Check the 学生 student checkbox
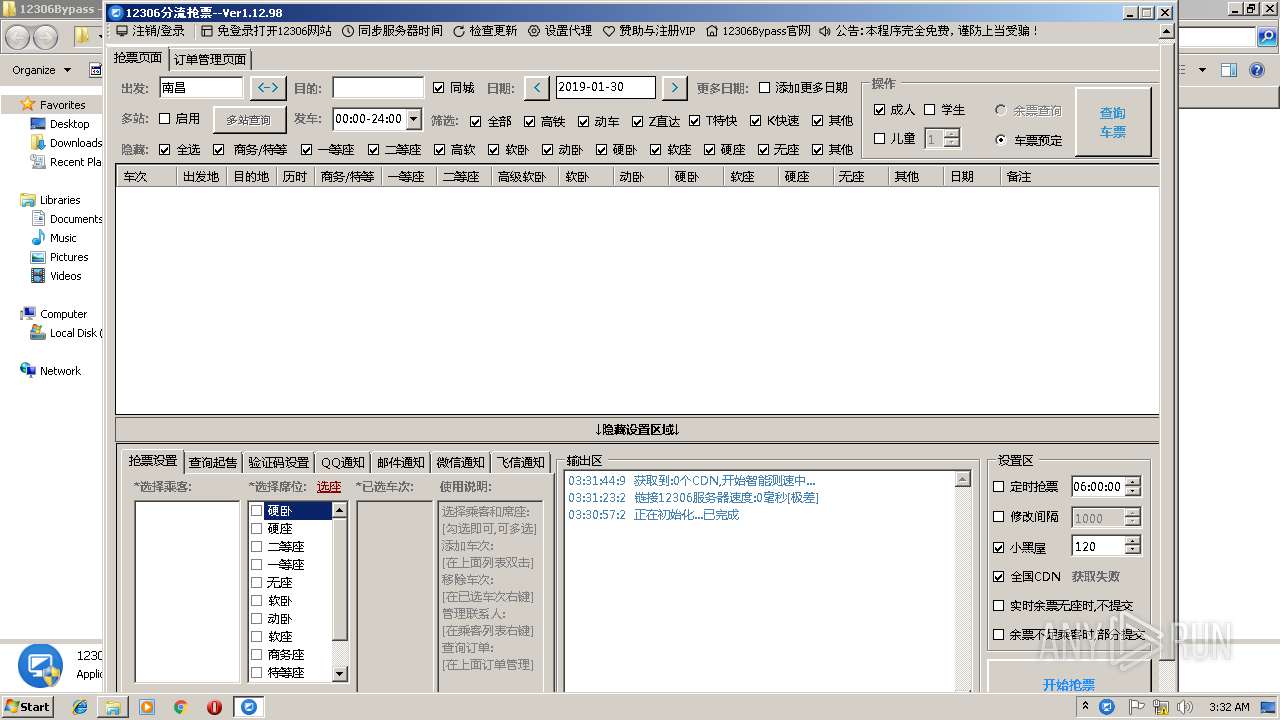Screen dimensions: 1280x720 coord(930,110)
